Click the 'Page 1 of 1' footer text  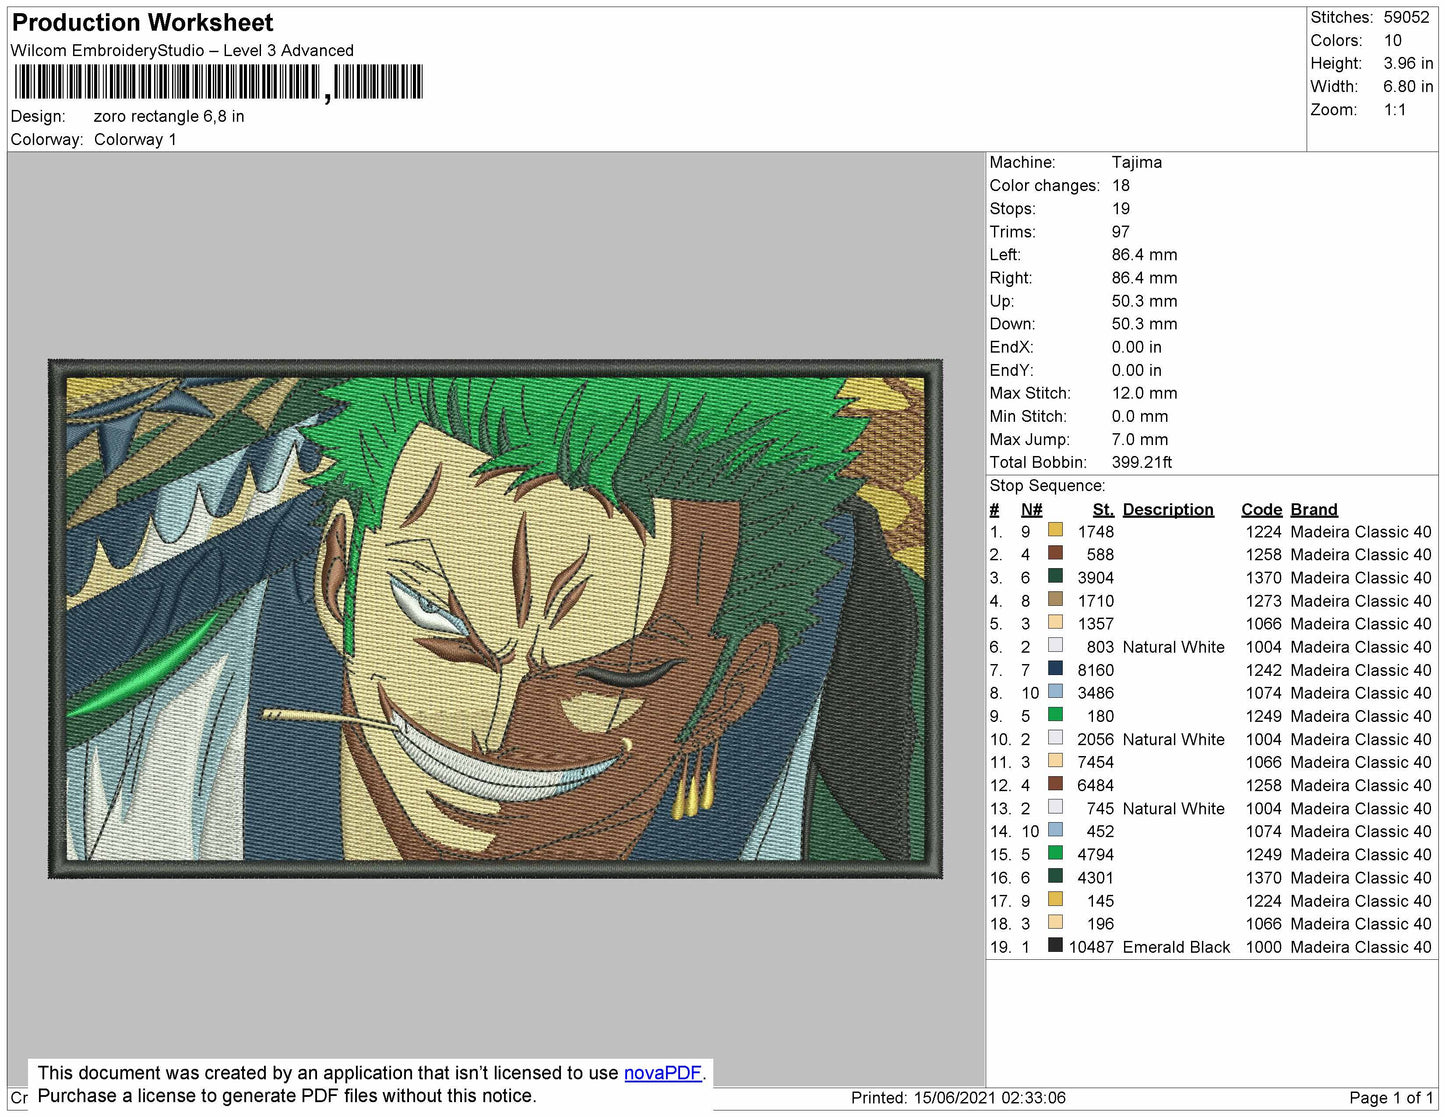[x=1391, y=1097]
